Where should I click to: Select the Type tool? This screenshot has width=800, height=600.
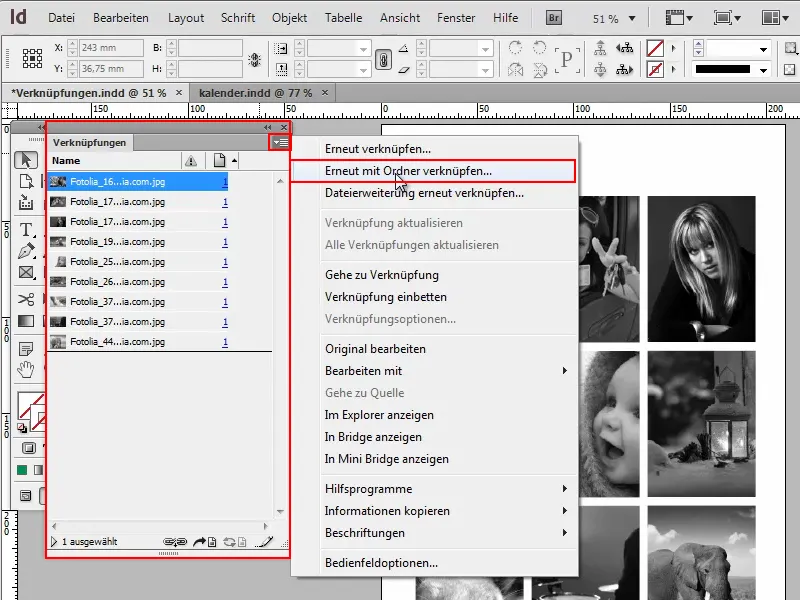(x=26, y=230)
